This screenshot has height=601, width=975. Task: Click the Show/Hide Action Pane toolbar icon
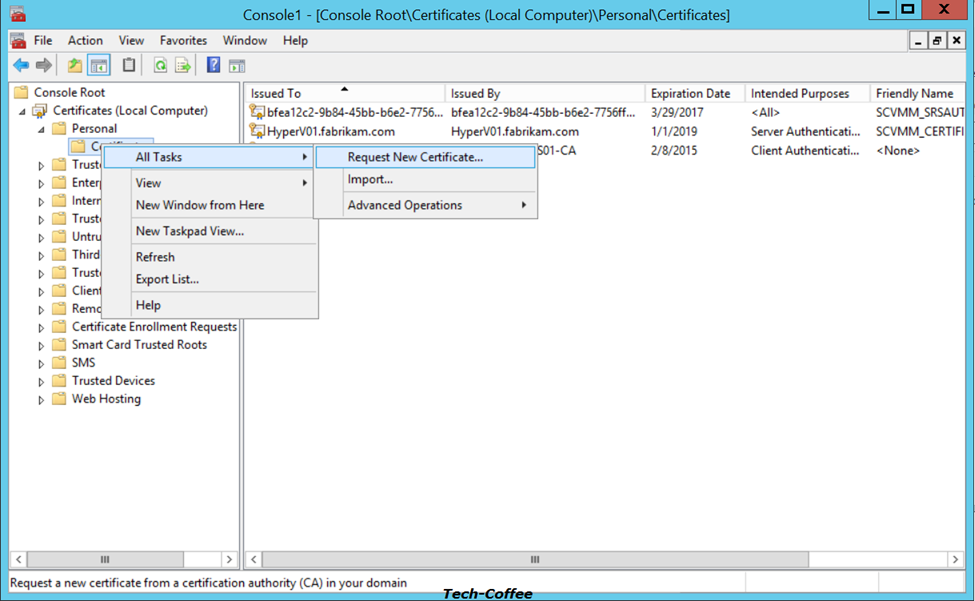point(237,66)
